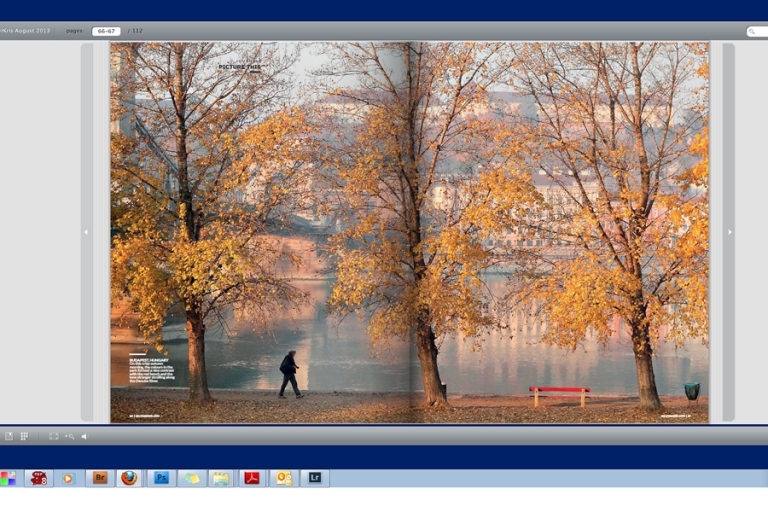Viewport: 768px width, 512px height.
Task: Go to the previous page spread
Action: point(86,232)
